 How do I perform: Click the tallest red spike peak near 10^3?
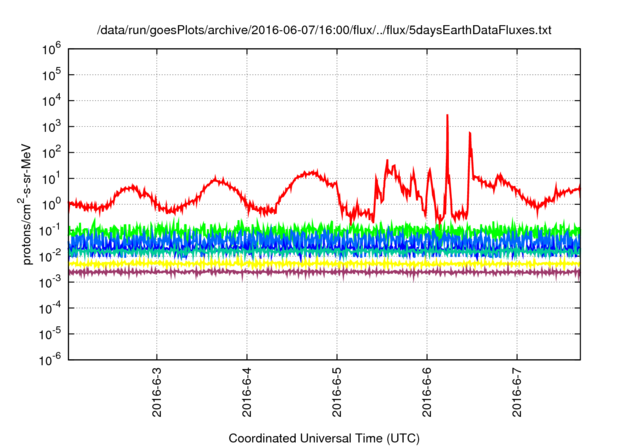pos(447,116)
